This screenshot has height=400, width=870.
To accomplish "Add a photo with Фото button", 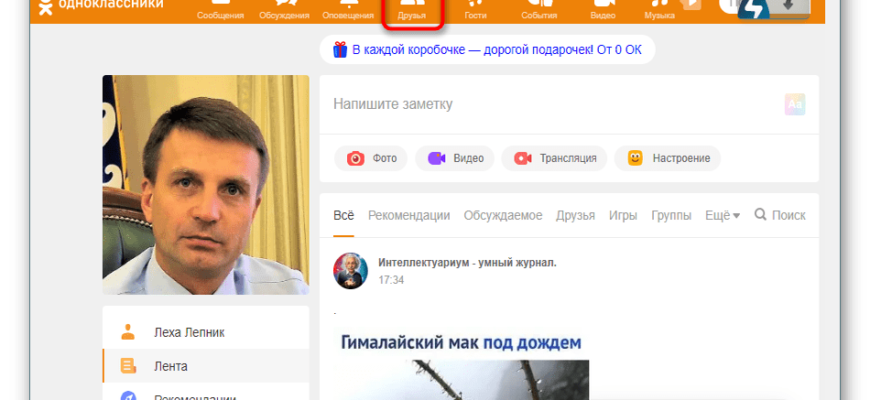I will (x=371, y=158).
